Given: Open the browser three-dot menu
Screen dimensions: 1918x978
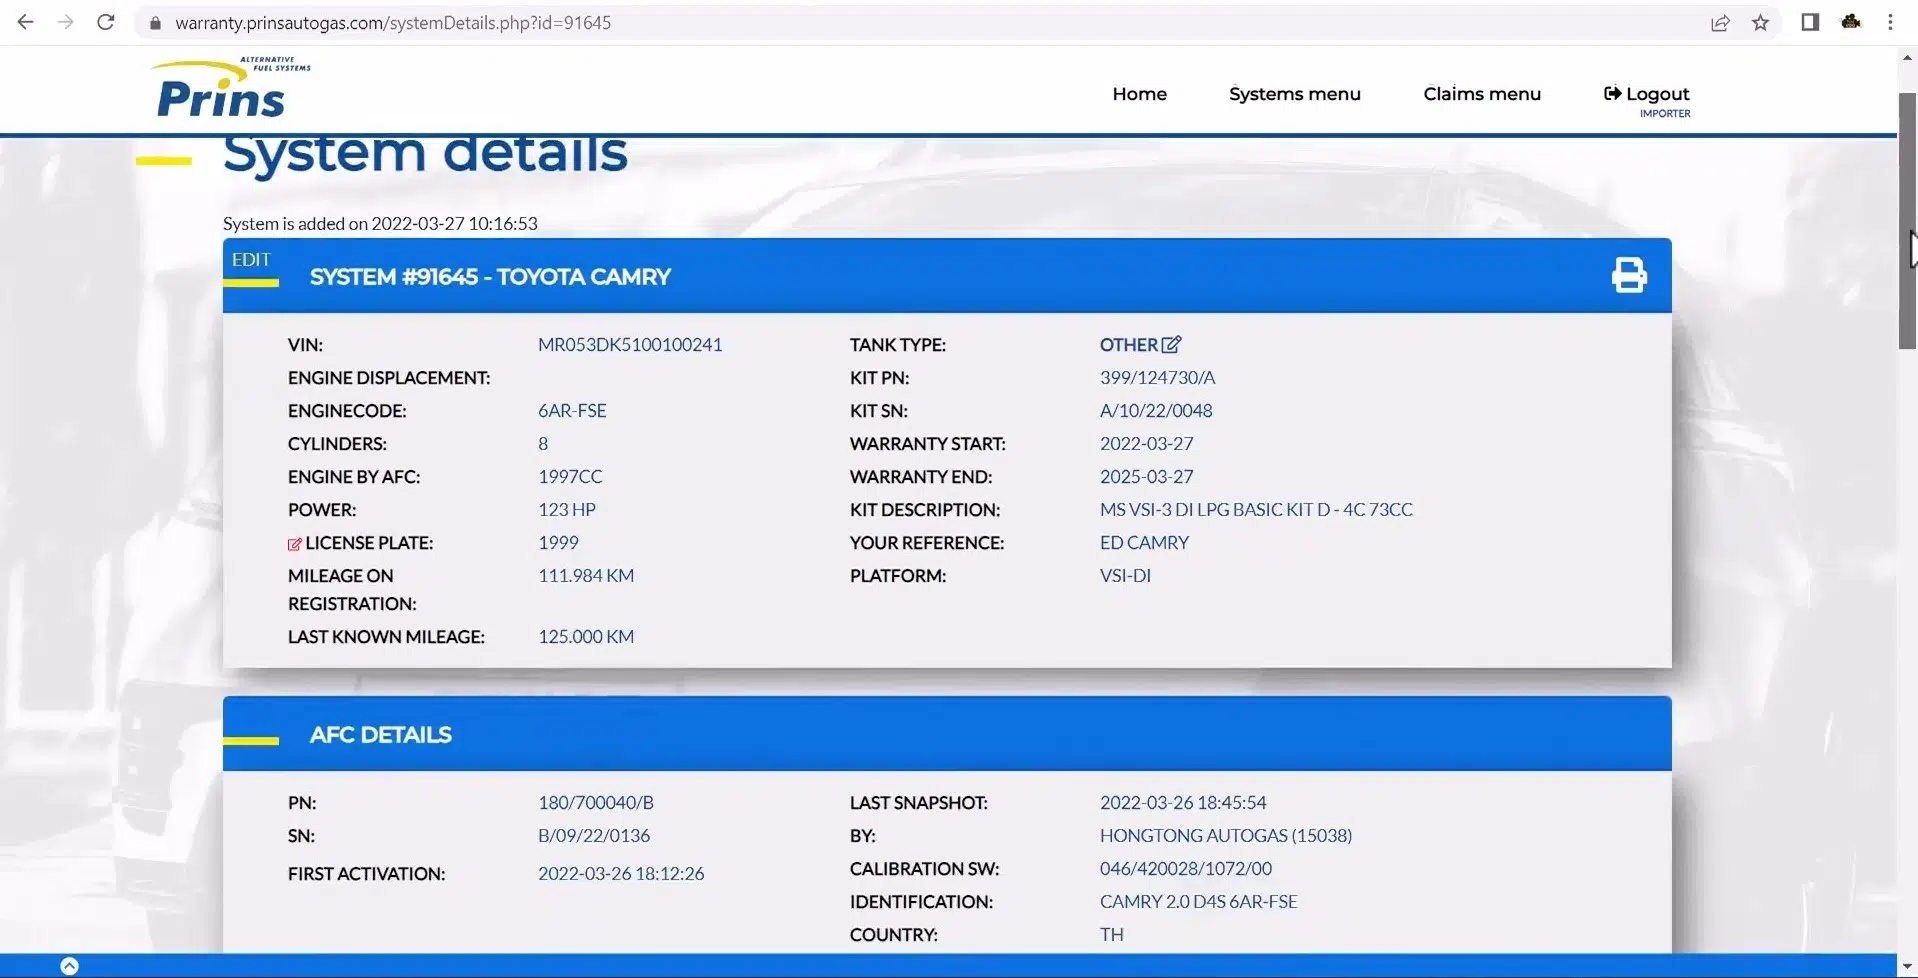Looking at the screenshot, I should [1890, 22].
